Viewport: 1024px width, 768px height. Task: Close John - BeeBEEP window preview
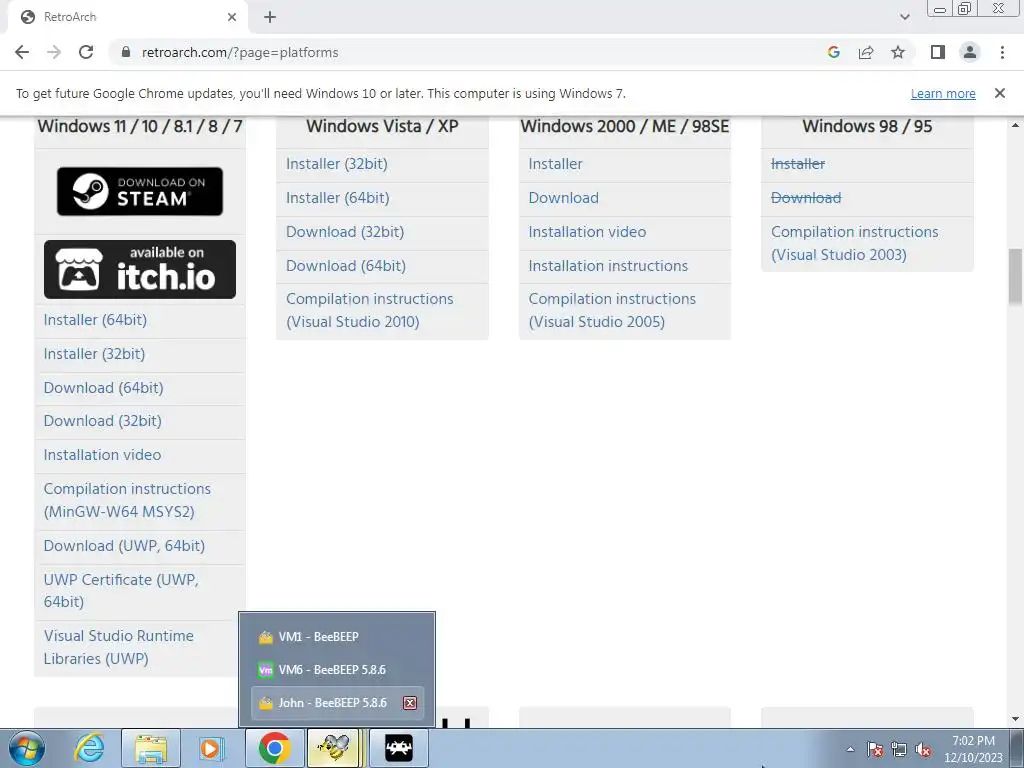coord(409,703)
